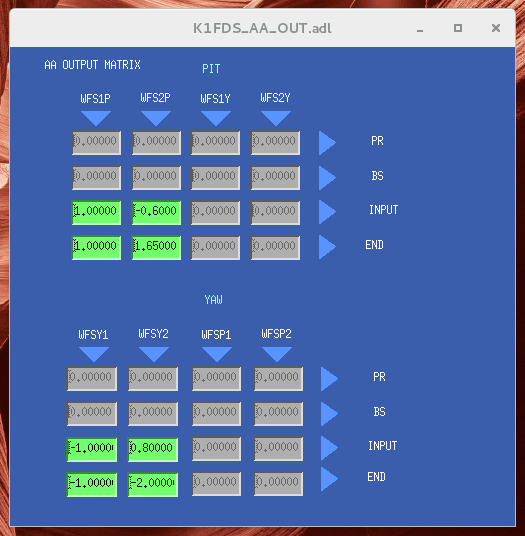Click the WFS2Y down-arrow in PIT matrix

(276, 118)
